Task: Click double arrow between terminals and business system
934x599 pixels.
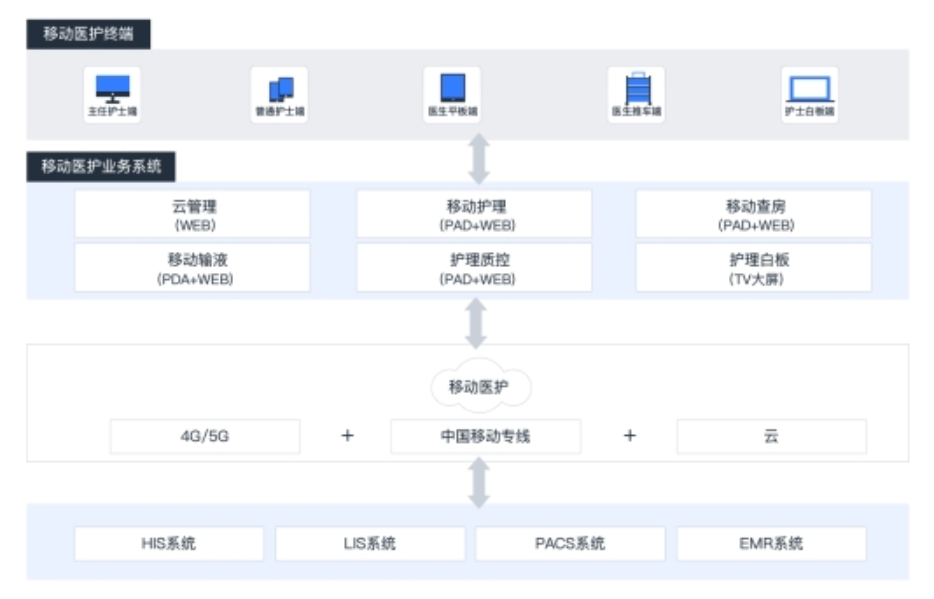Action: click(479, 159)
